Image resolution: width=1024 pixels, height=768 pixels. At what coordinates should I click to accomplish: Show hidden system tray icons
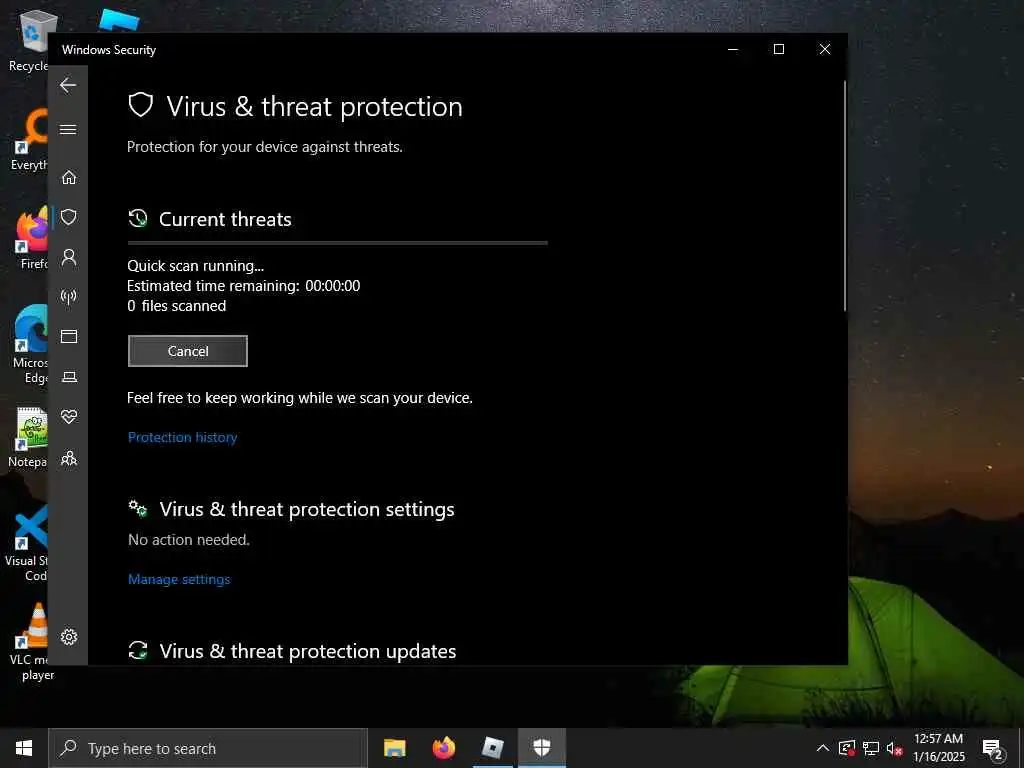click(x=823, y=748)
